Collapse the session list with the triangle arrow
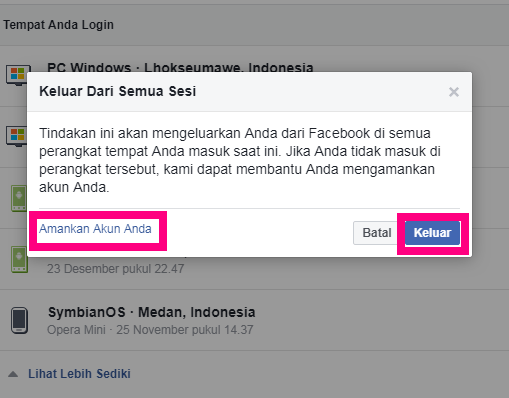 click(x=13, y=374)
